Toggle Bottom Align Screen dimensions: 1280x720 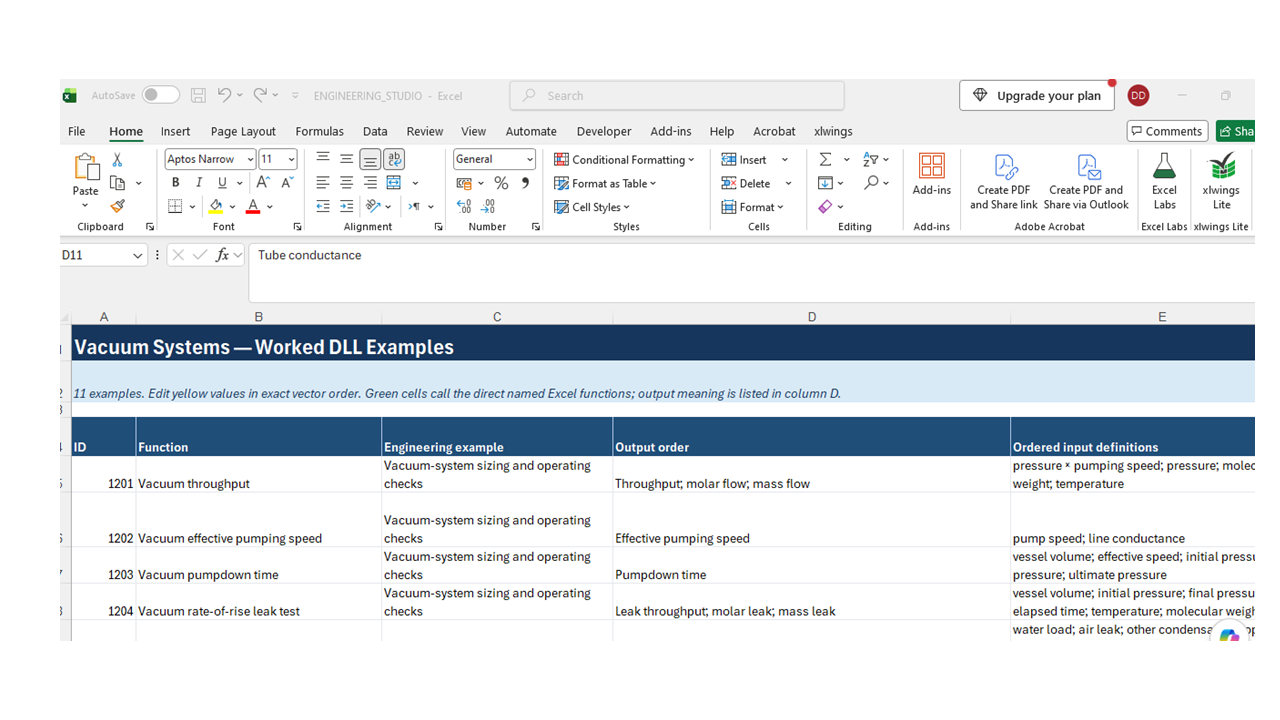pyautogui.click(x=370, y=159)
